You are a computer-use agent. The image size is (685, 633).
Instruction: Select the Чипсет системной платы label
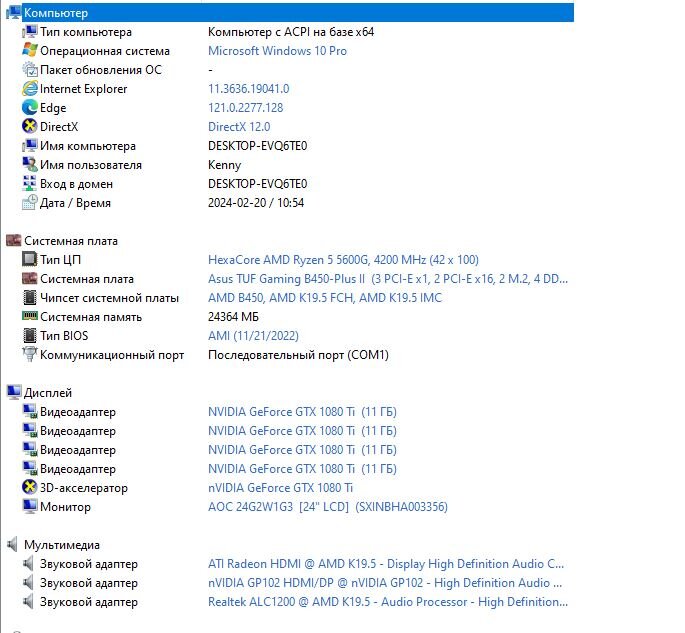coord(110,298)
